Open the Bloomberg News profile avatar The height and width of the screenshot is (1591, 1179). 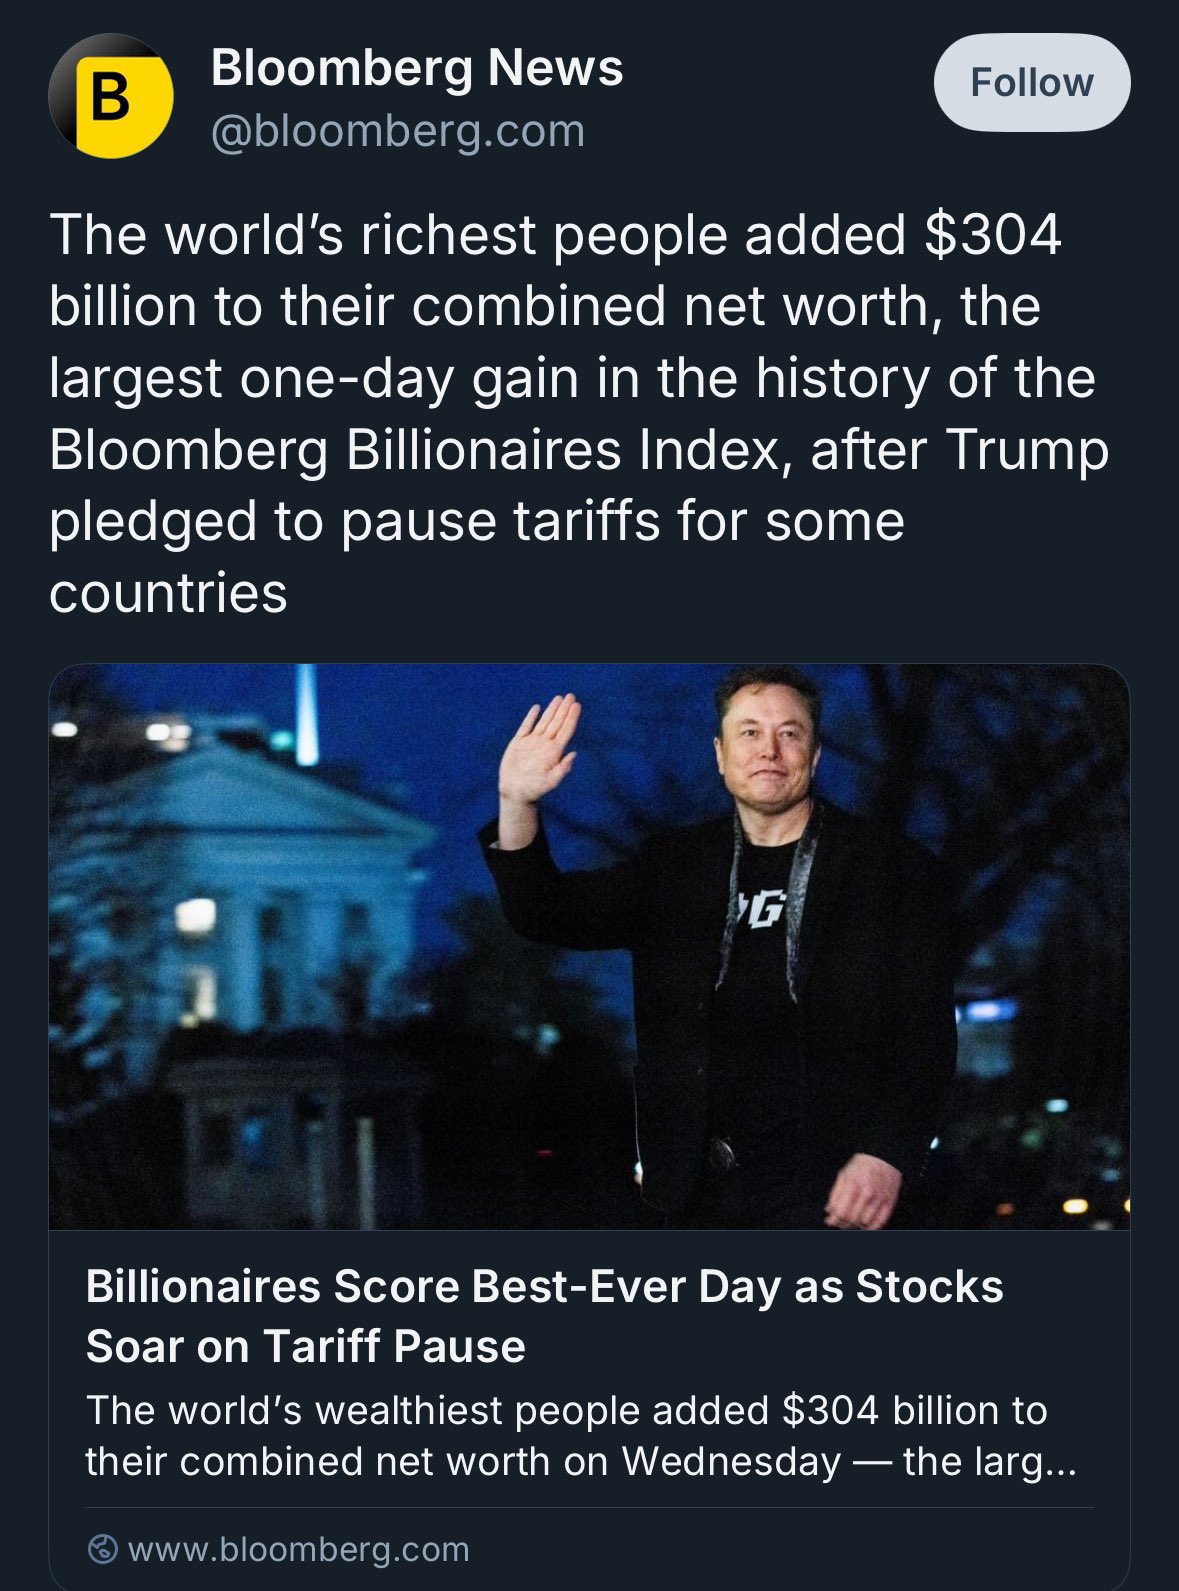point(110,97)
